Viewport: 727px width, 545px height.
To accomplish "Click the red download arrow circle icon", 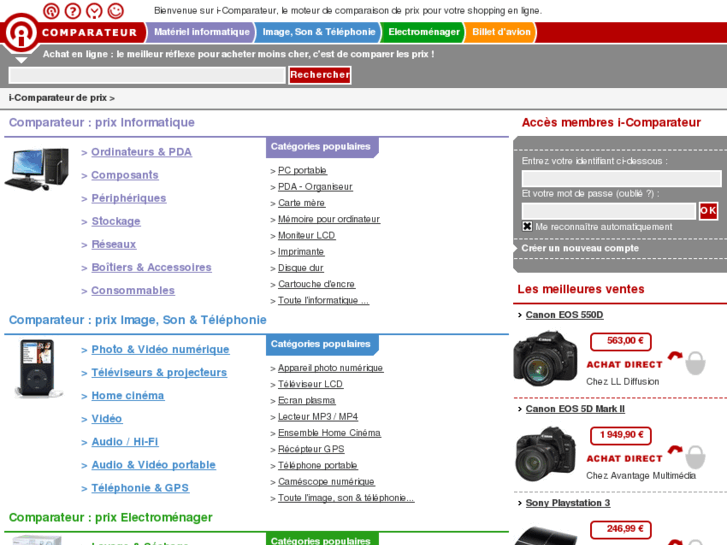I will 94,11.
